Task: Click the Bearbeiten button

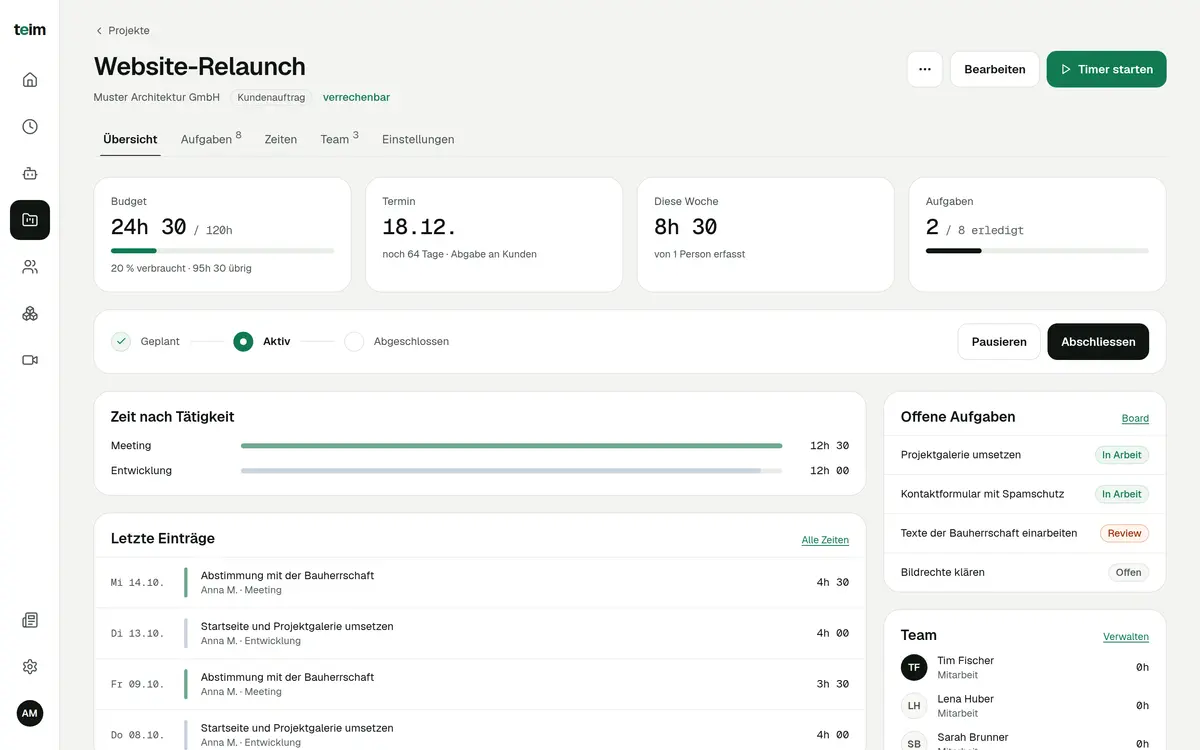Action: (x=995, y=69)
